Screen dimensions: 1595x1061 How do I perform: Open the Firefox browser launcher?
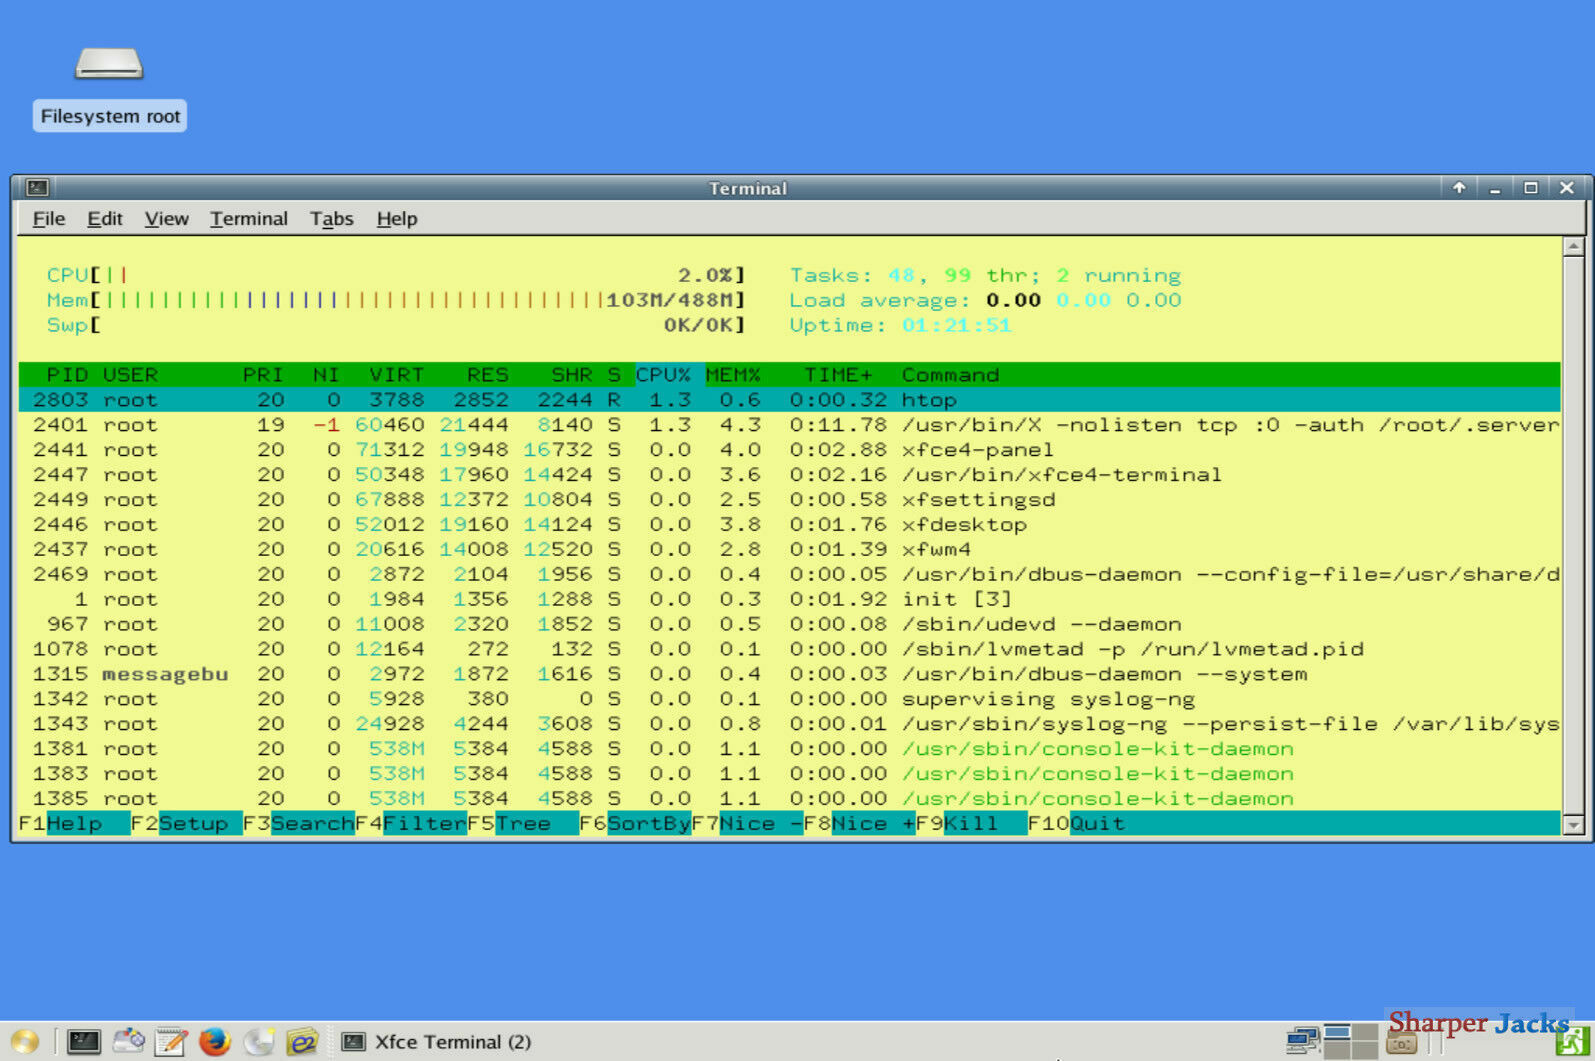coord(214,1042)
